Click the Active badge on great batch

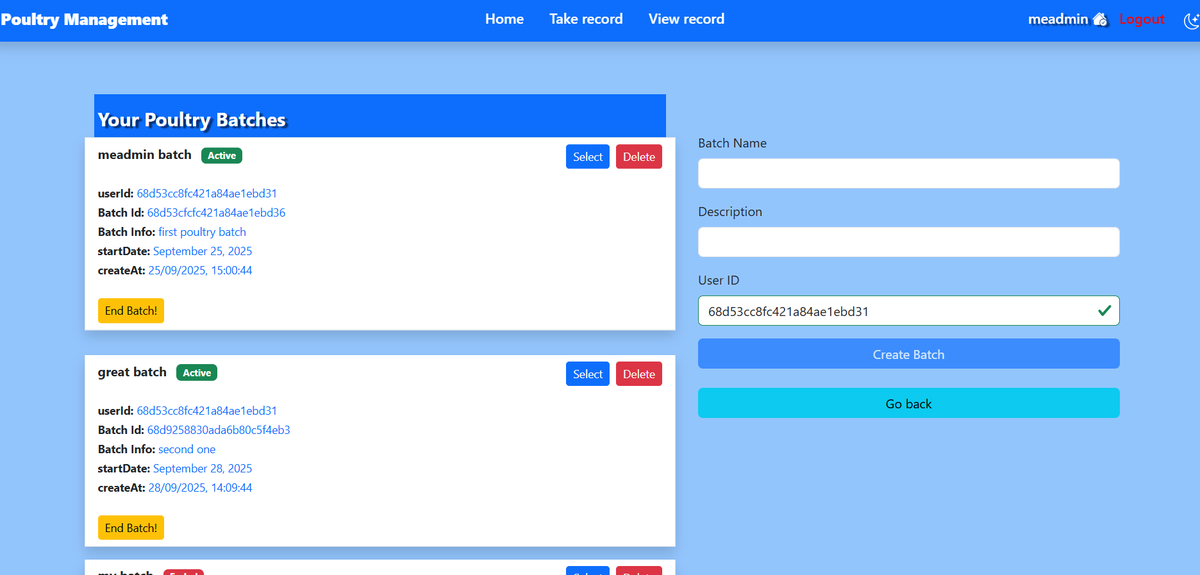197,372
